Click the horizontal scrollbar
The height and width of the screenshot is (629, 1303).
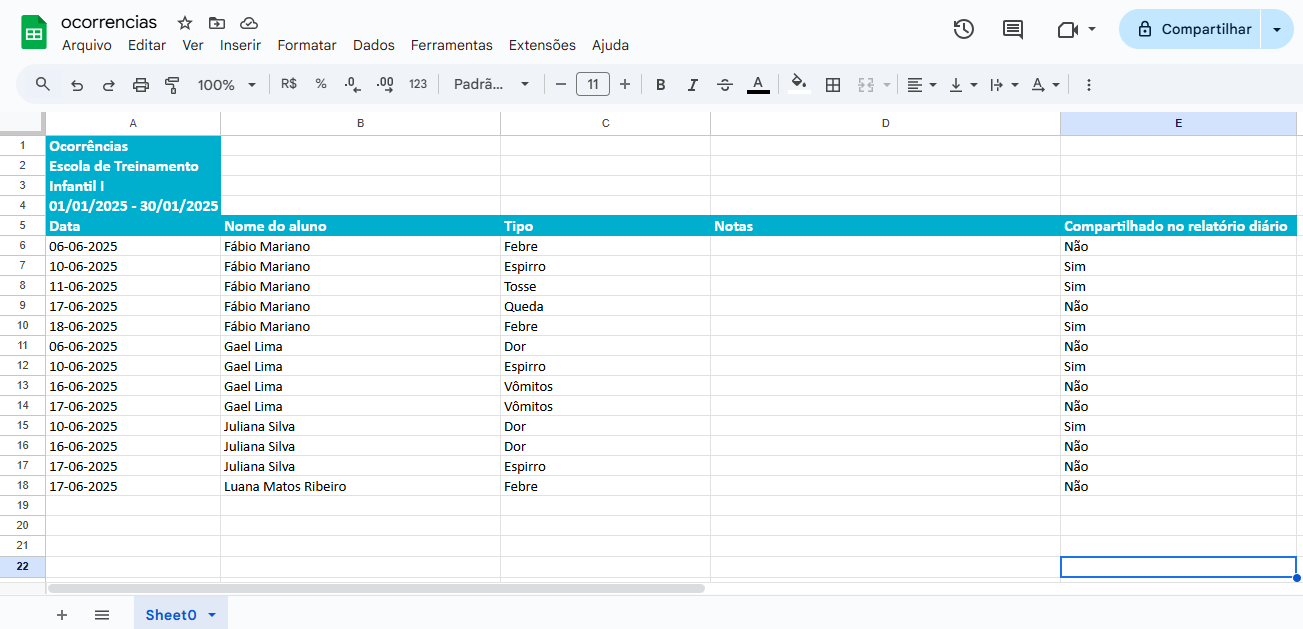pos(376,588)
